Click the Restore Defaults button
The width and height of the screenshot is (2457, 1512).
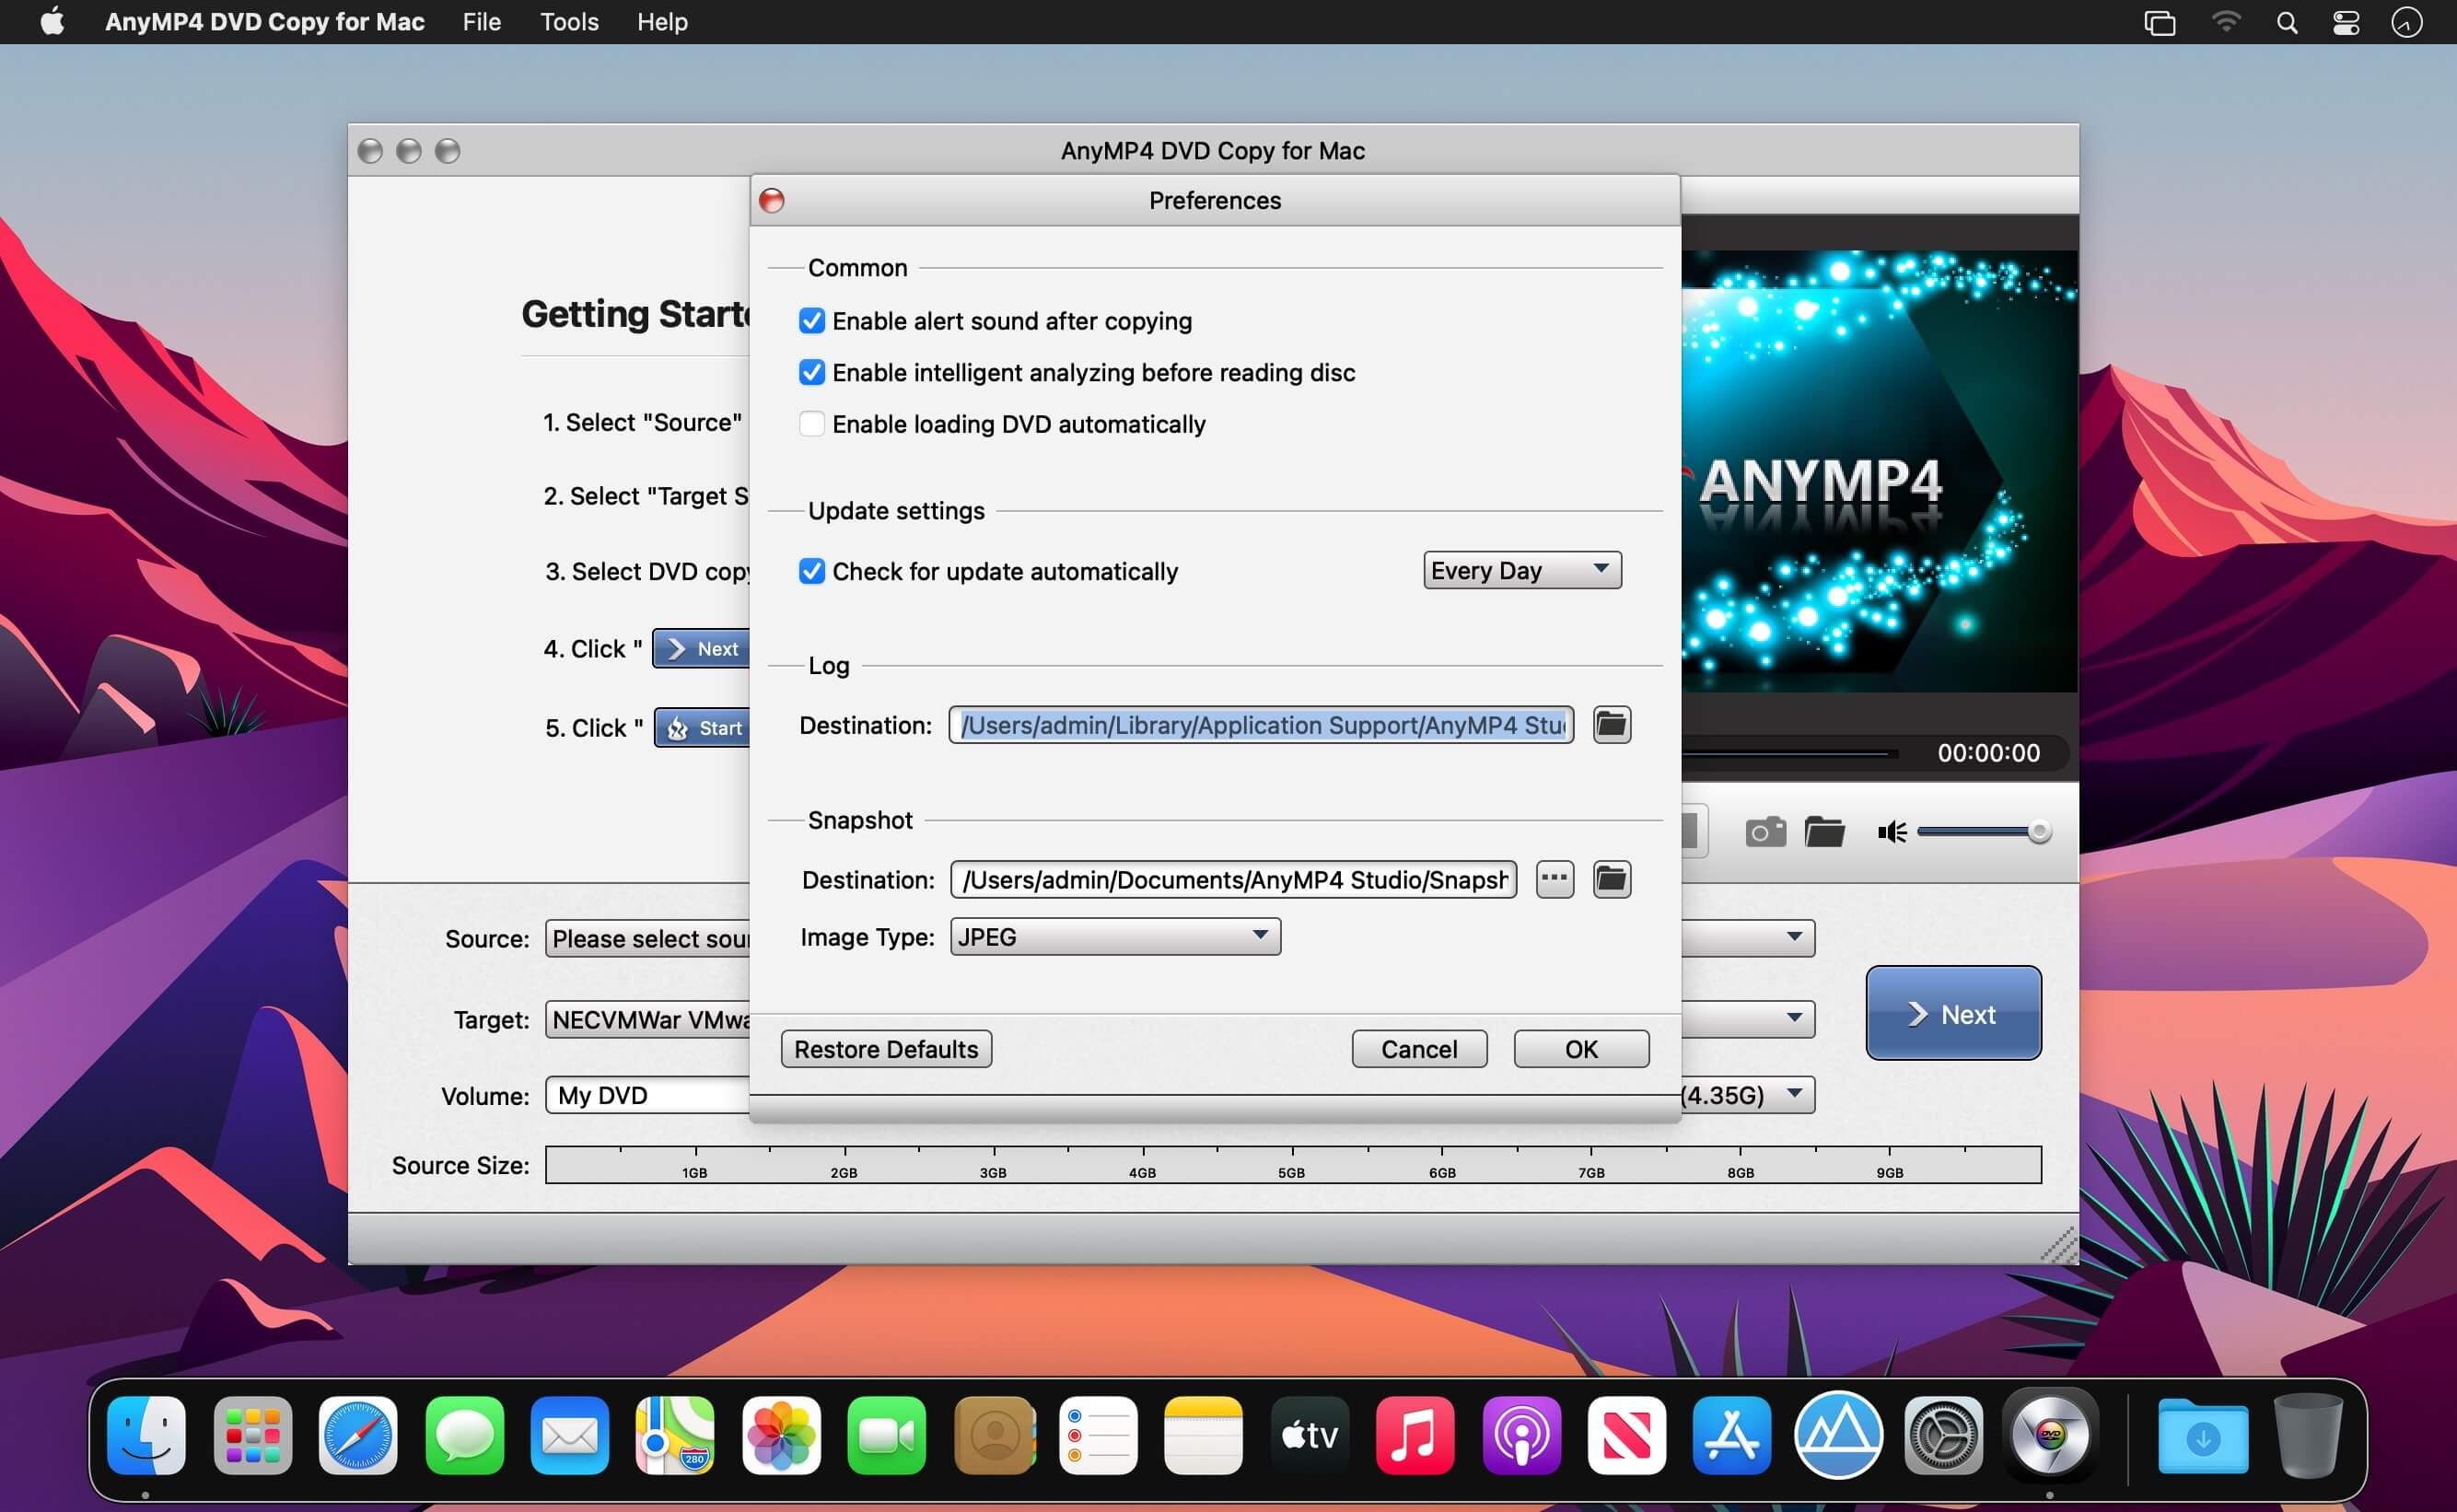coord(886,1049)
